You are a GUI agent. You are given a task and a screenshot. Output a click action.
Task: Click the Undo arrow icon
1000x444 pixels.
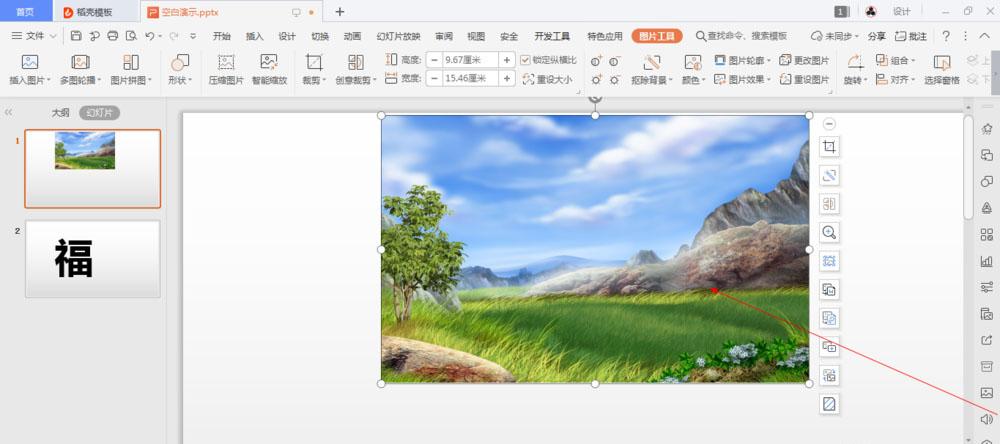[149, 36]
